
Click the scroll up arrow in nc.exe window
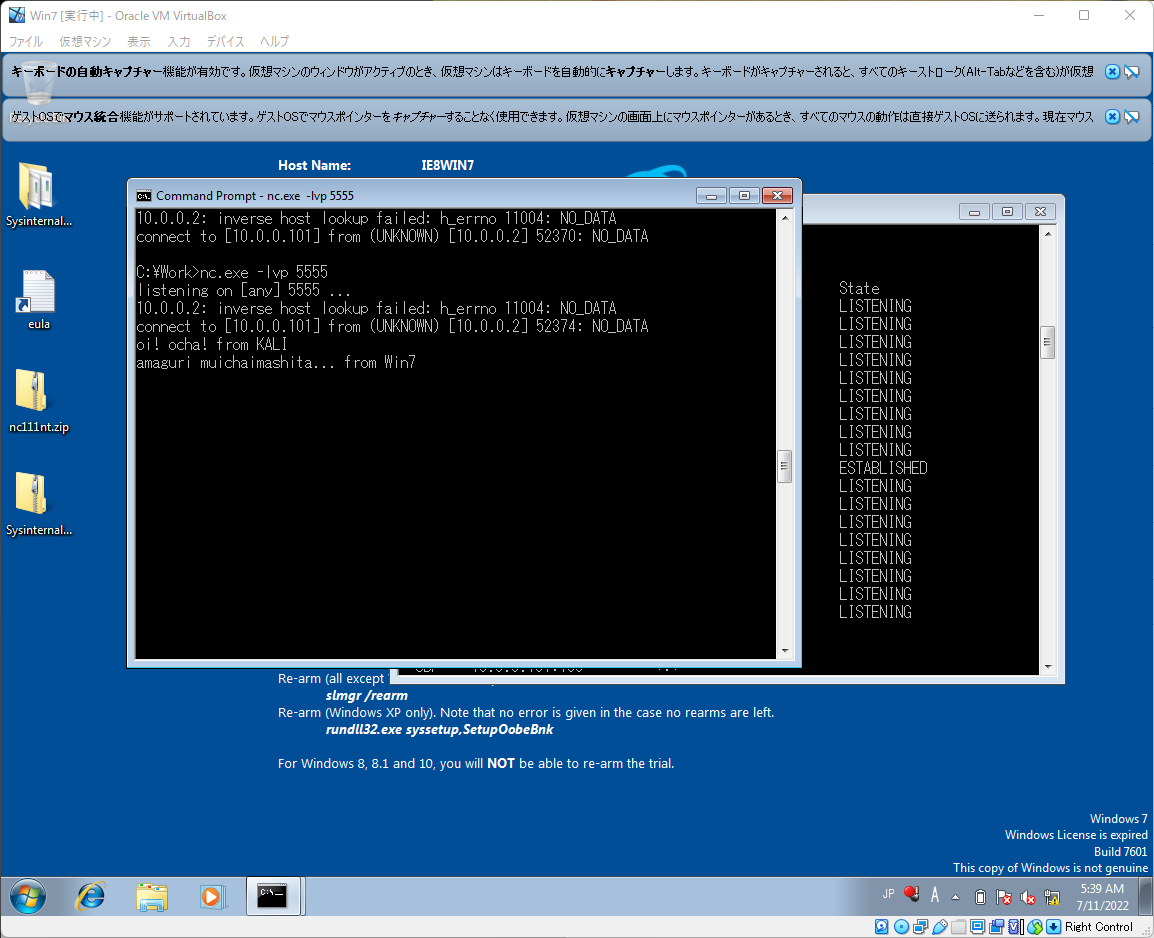coord(785,218)
